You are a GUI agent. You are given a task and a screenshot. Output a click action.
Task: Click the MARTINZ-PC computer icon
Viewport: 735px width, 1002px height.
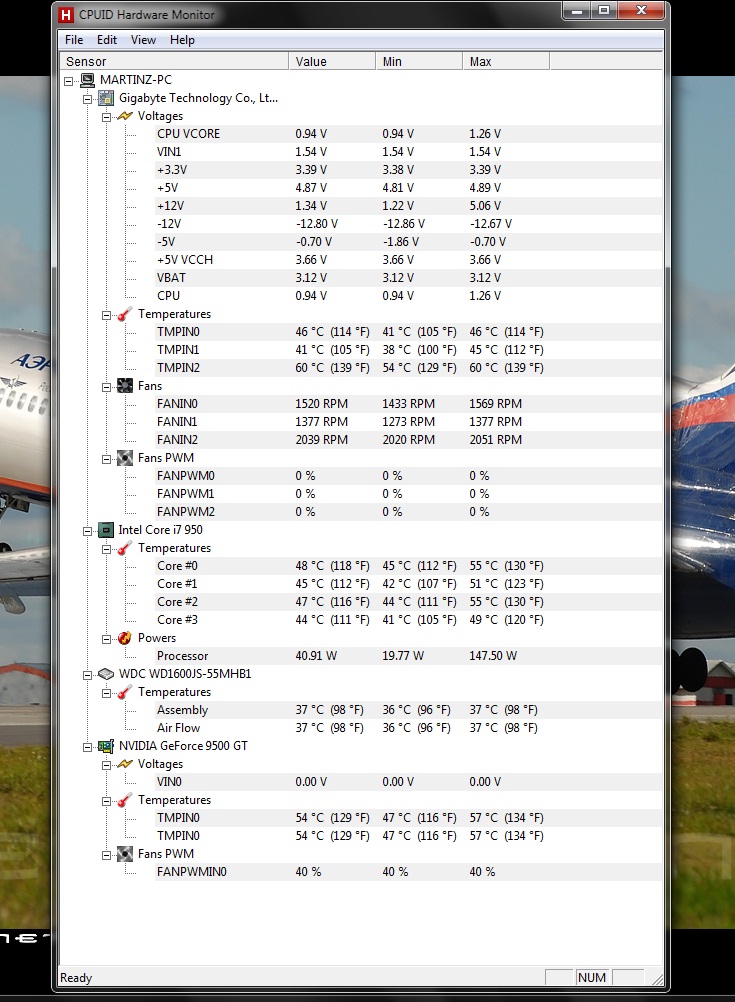tap(87, 80)
